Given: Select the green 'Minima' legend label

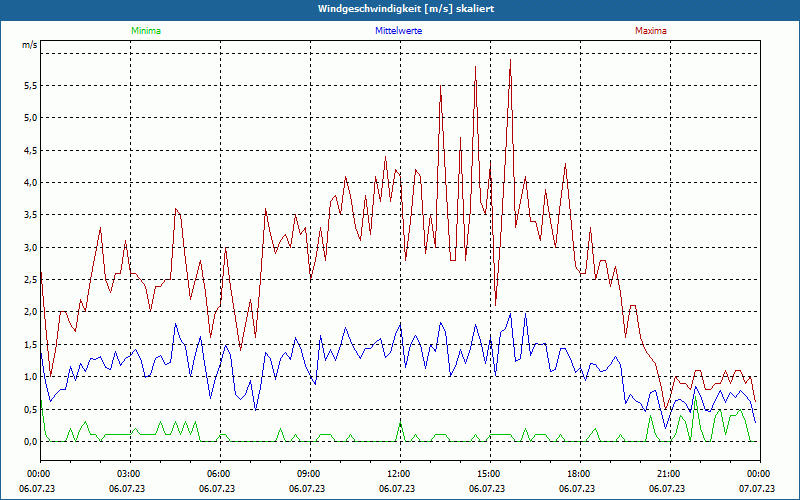Looking at the screenshot, I should click(146, 31).
